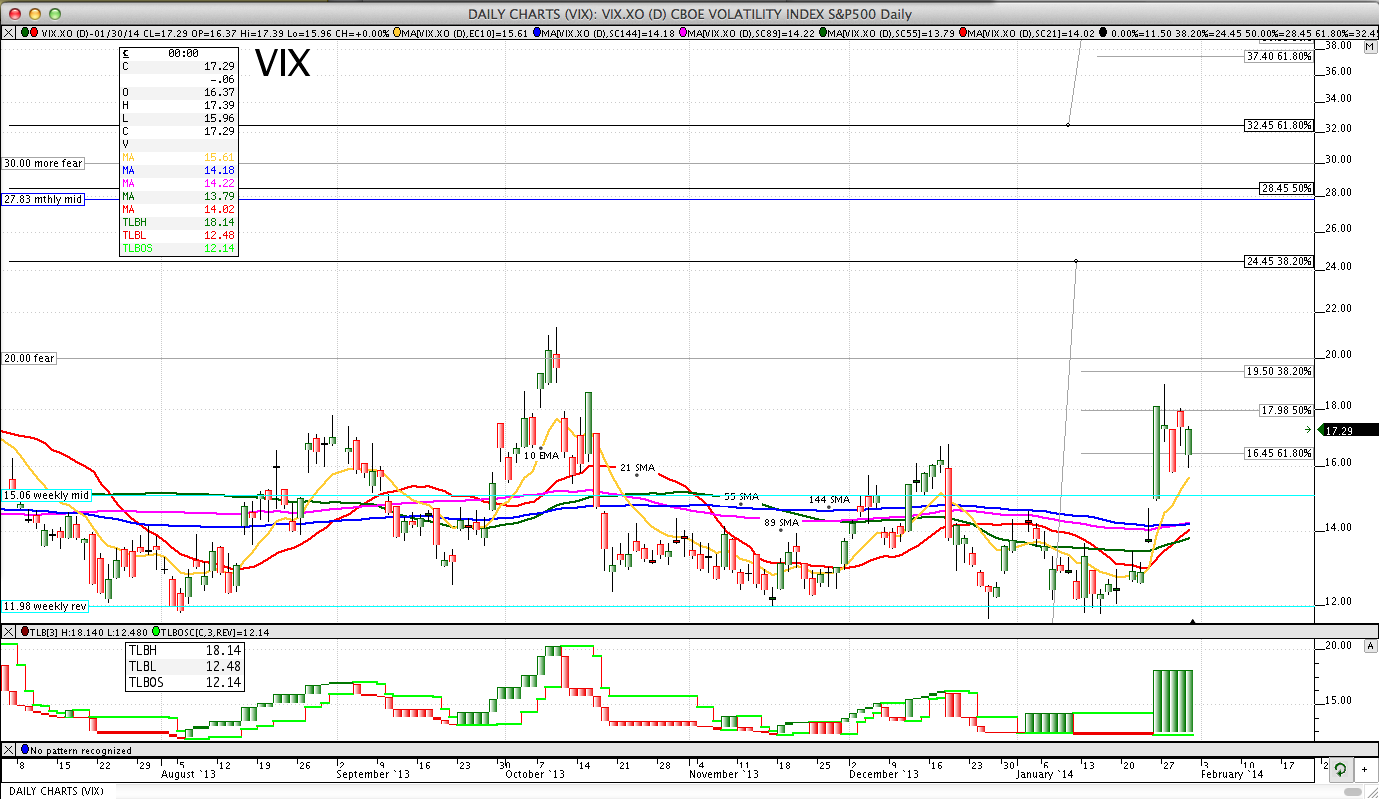Click the black Fibonacci retracement marker
The image size is (1379, 799).
(x=1103, y=32)
